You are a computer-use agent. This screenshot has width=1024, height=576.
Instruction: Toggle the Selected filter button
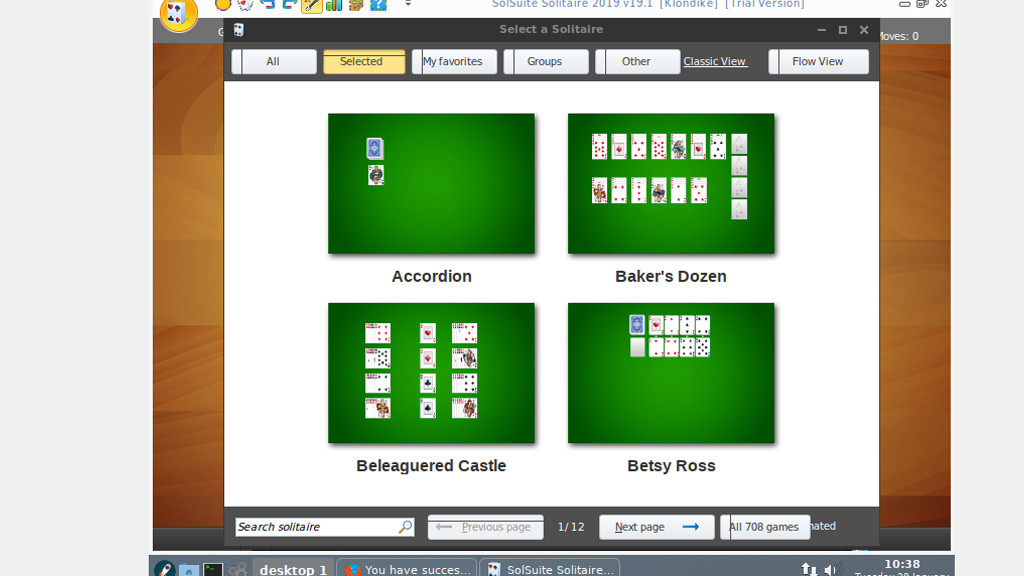[x=362, y=62]
